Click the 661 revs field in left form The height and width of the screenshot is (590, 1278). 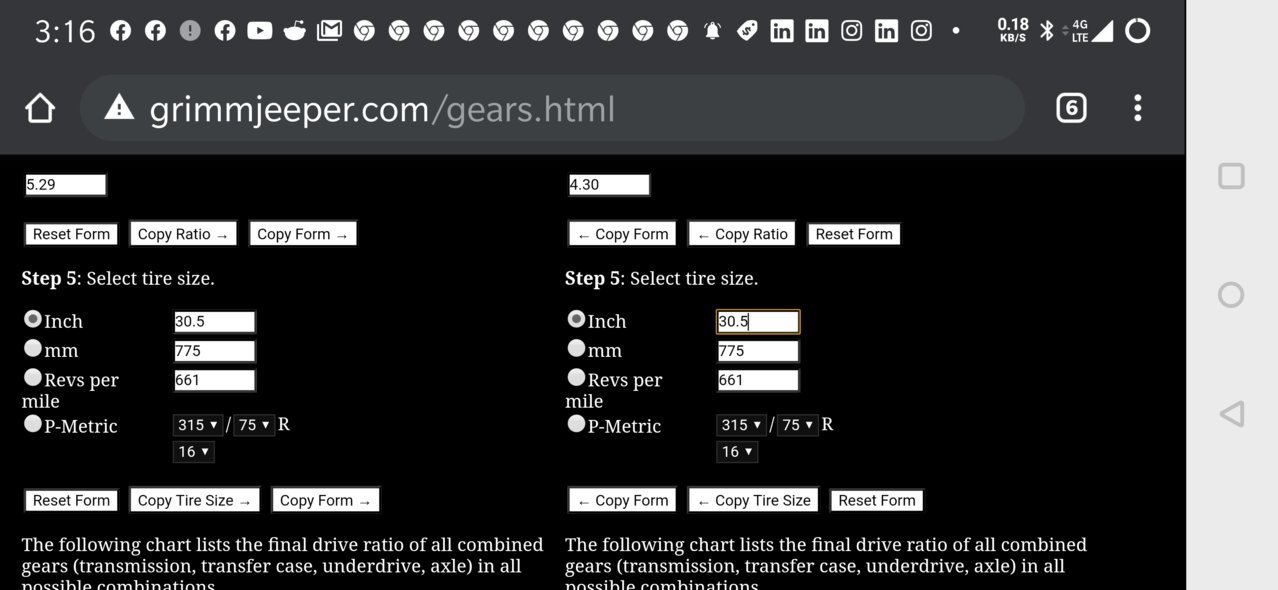pyautogui.click(x=214, y=380)
